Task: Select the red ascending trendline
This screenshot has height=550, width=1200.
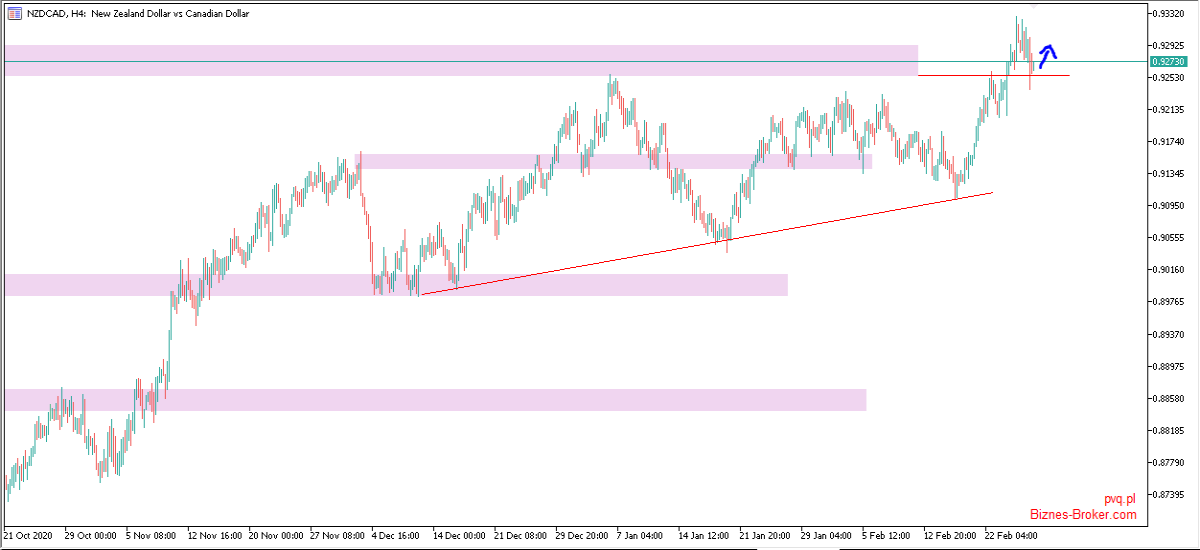Action: tap(707, 243)
